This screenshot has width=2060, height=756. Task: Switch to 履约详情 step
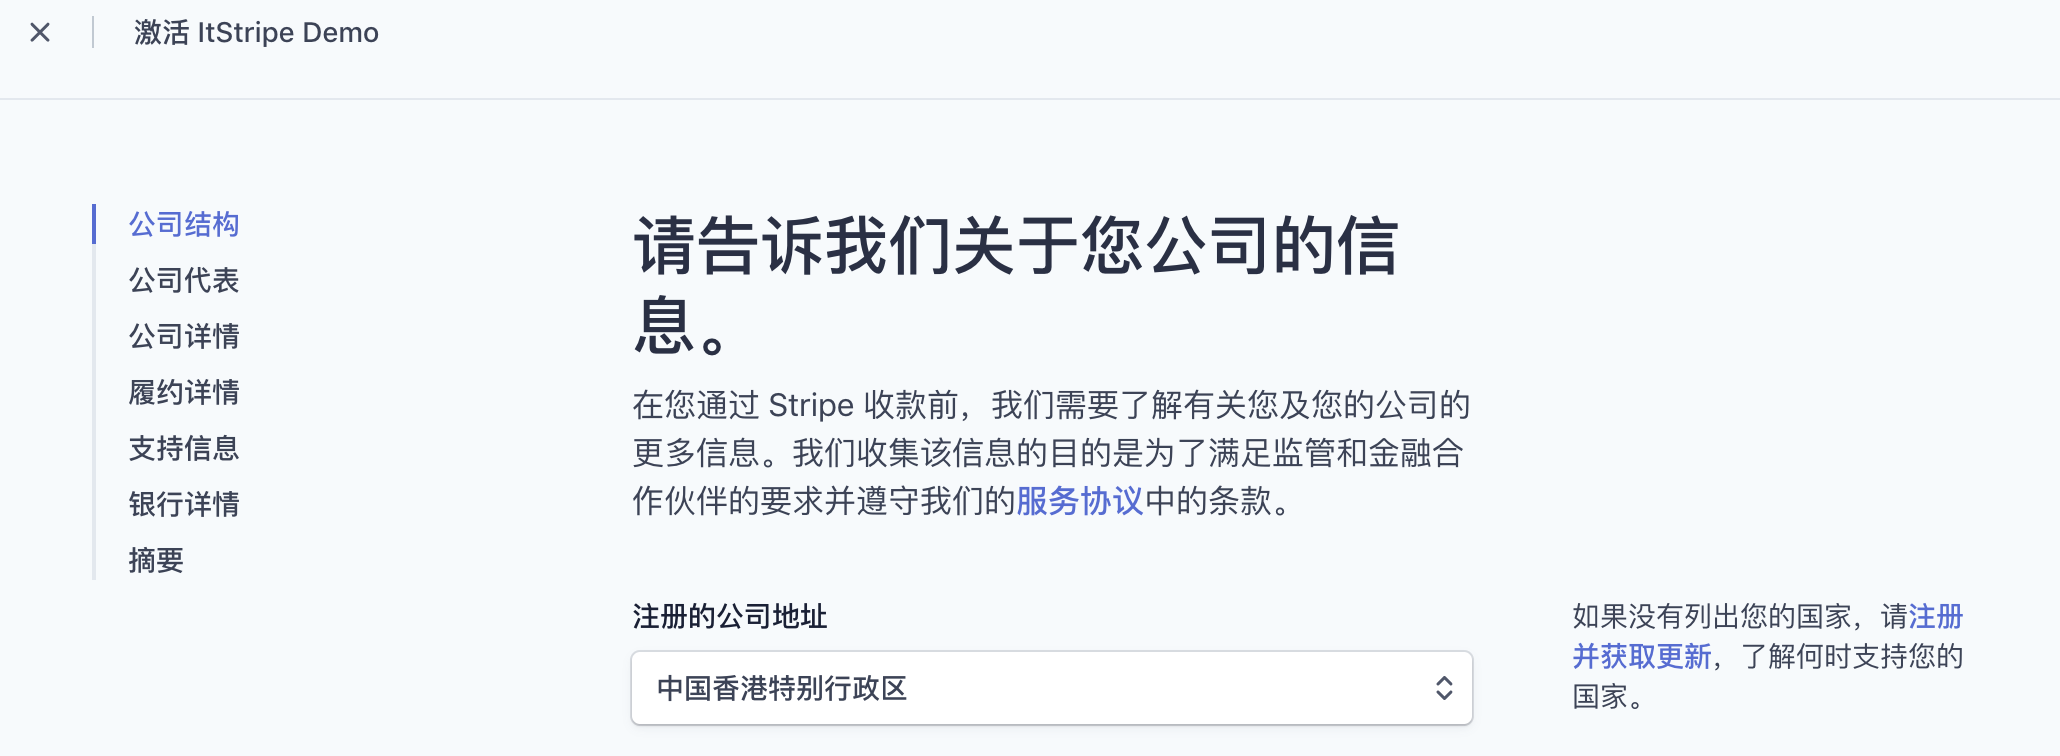click(184, 392)
